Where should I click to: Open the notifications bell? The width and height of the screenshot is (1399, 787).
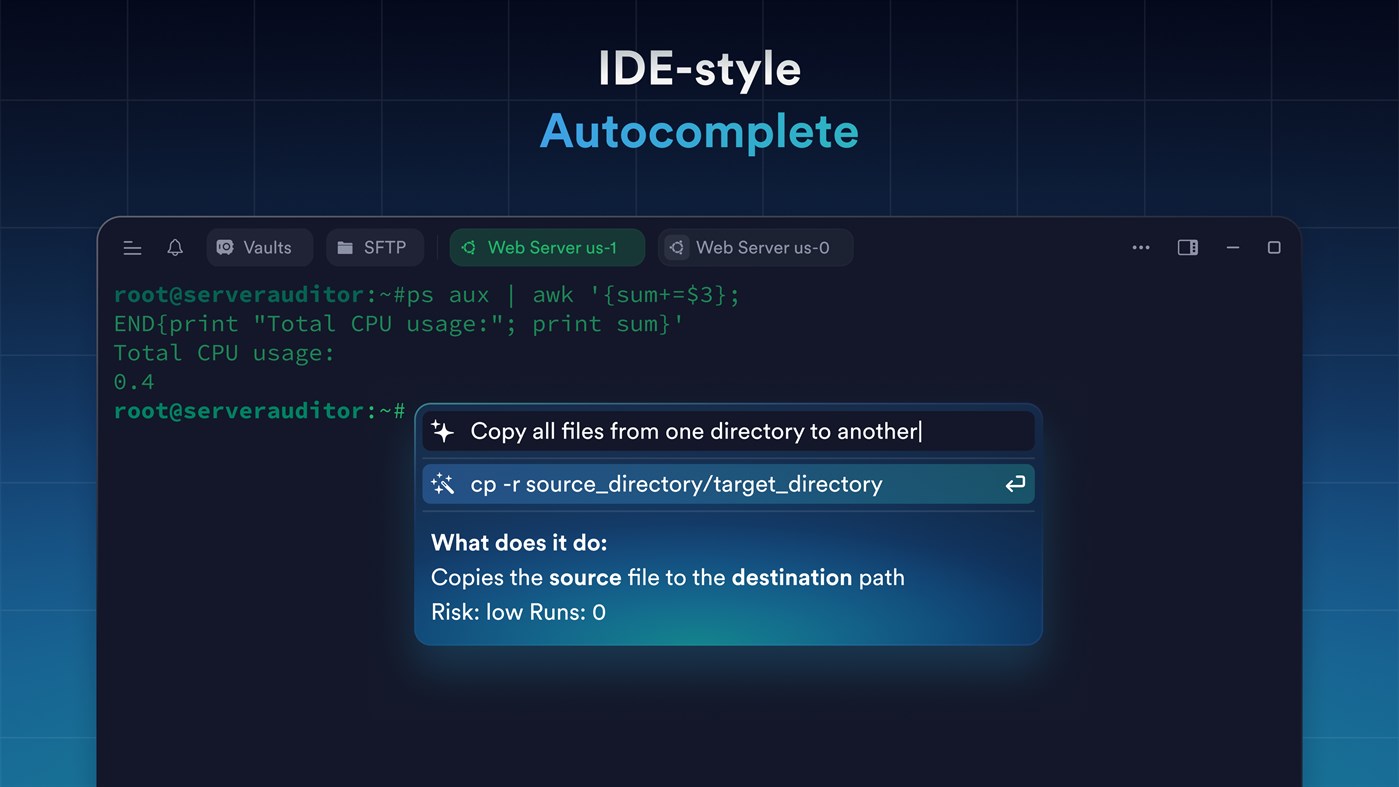pyautogui.click(x=175, y=248)
